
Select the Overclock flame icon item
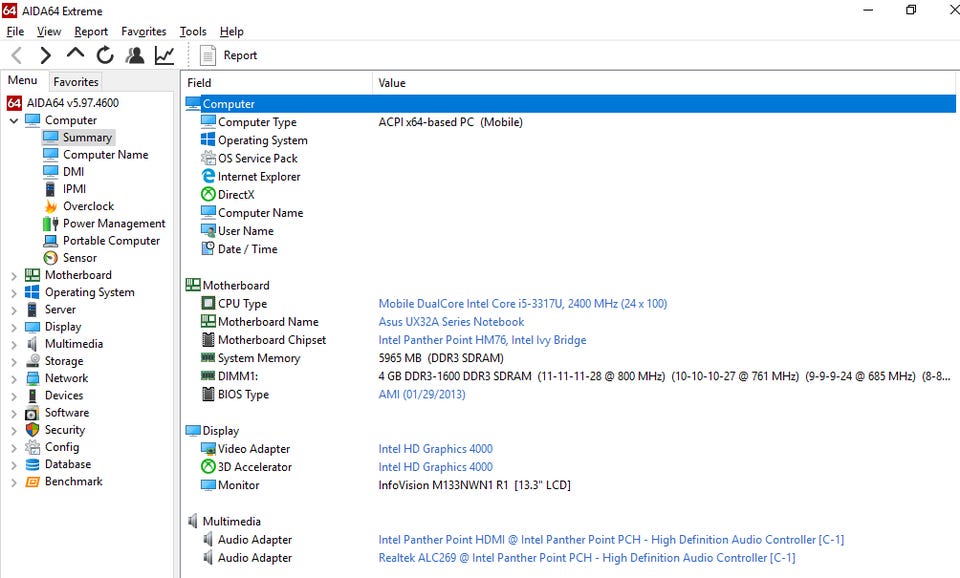pos(87,206)
